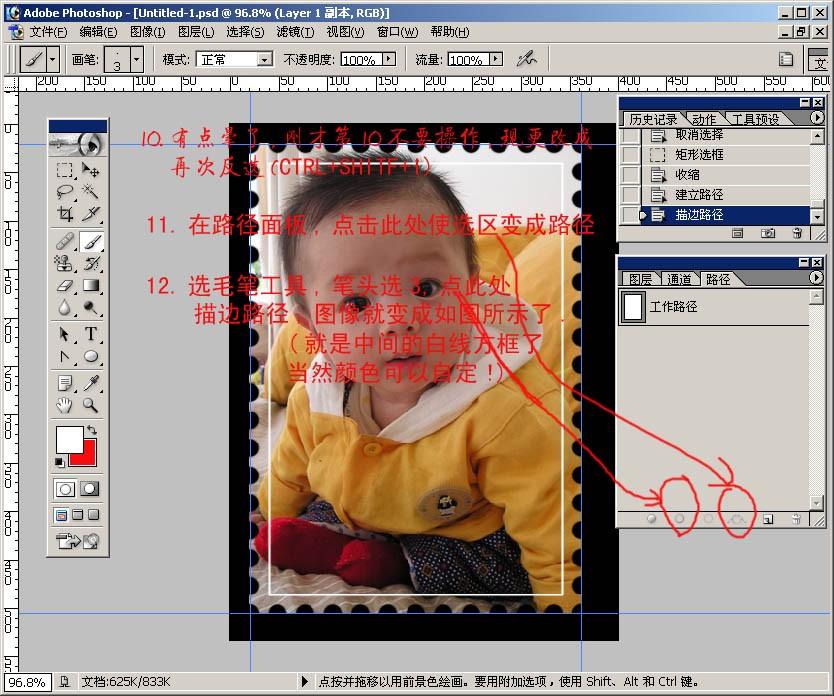Select the Rectangular Marquee tool
The image size is (834, 696).
(65, 170)
